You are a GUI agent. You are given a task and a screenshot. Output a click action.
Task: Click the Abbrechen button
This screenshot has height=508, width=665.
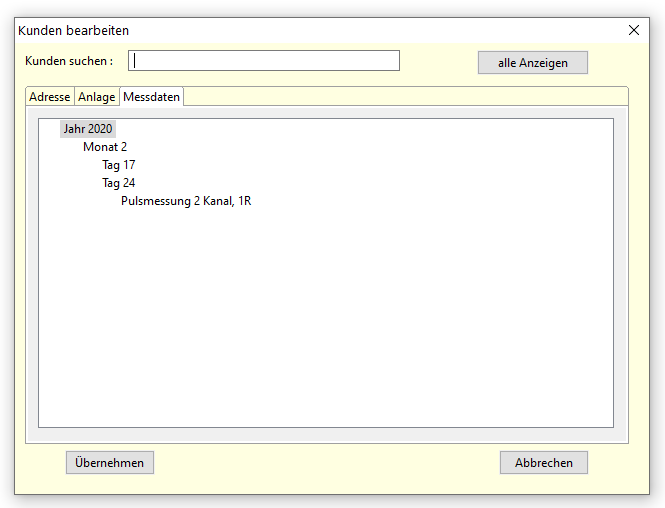click(544, 463)
